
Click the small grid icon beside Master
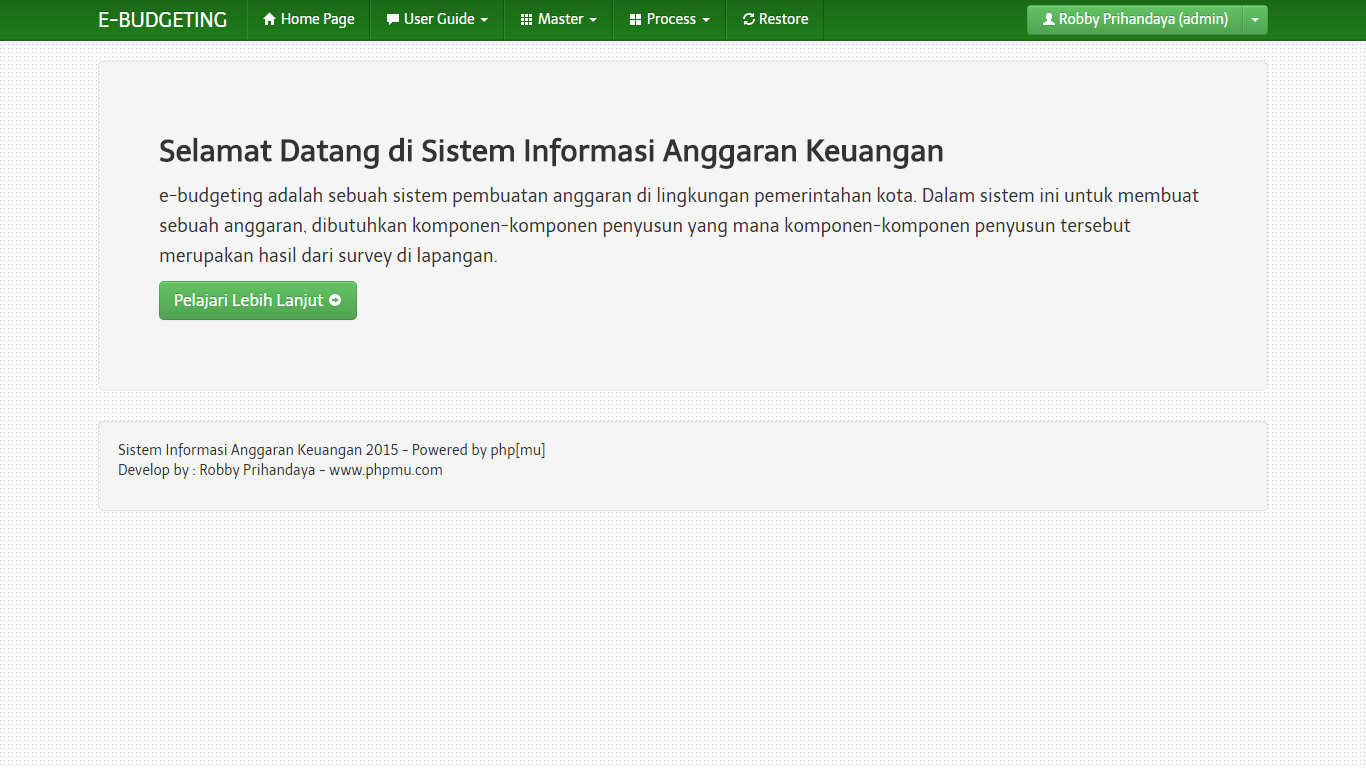click(x=527, y=20)
